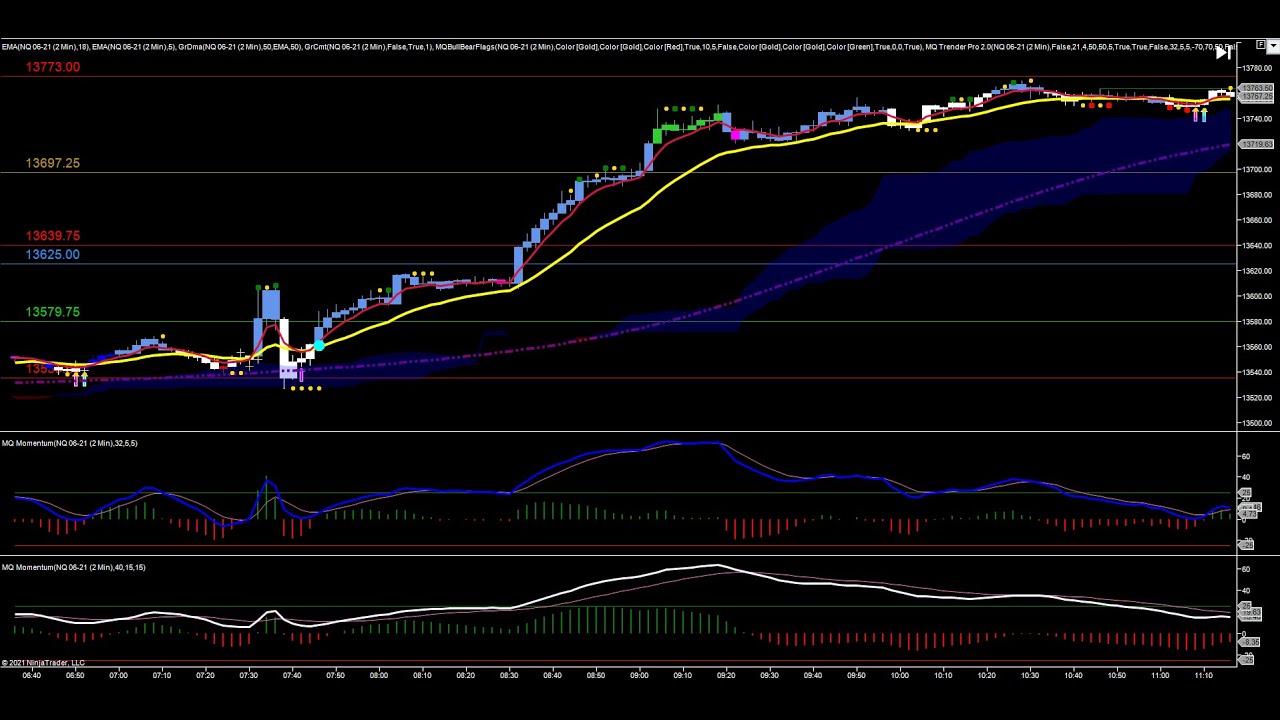The height and width of the screenshot is (720, 1280).
Task: Click the skip-to-end playback arrow icon
Action: (1223, 54)
